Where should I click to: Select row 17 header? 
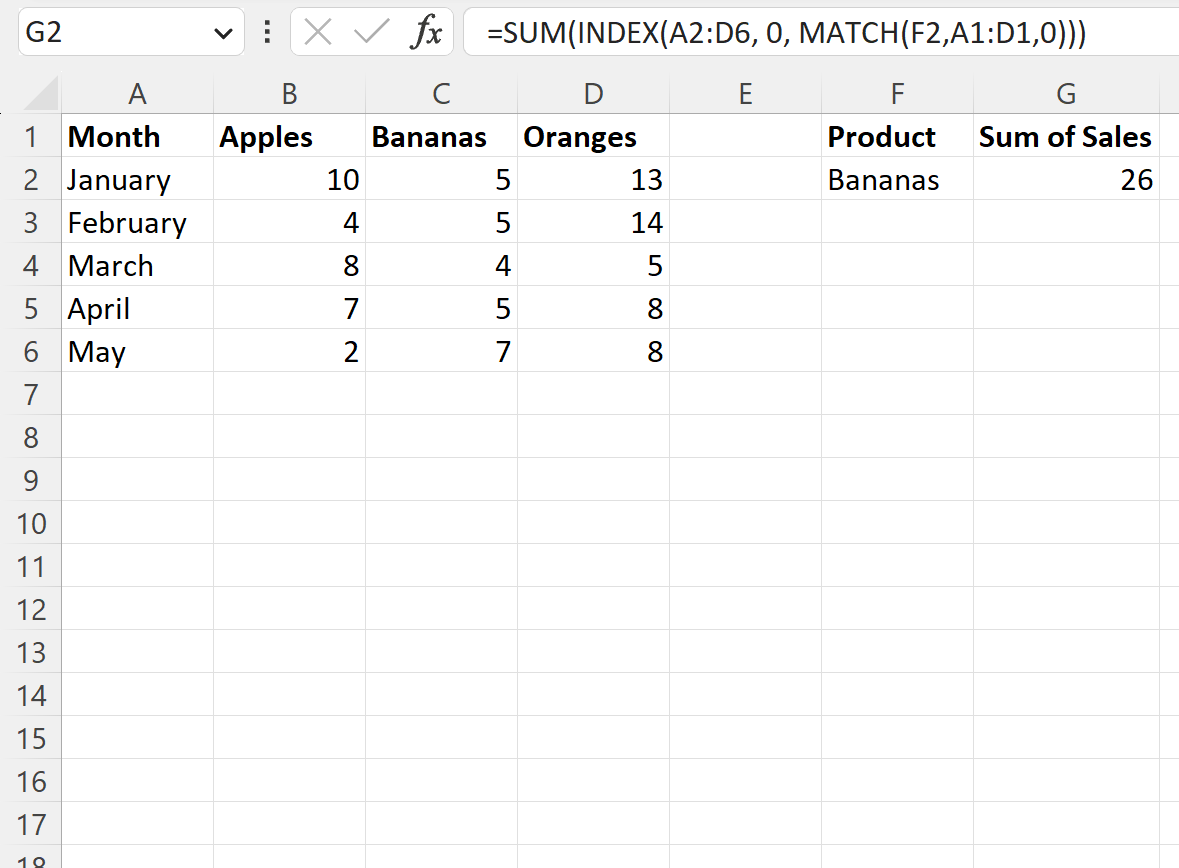coord(31,824)
